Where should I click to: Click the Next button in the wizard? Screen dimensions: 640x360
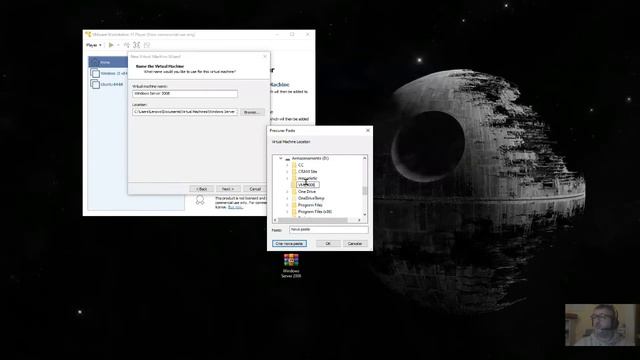click(x=228, y=189)
